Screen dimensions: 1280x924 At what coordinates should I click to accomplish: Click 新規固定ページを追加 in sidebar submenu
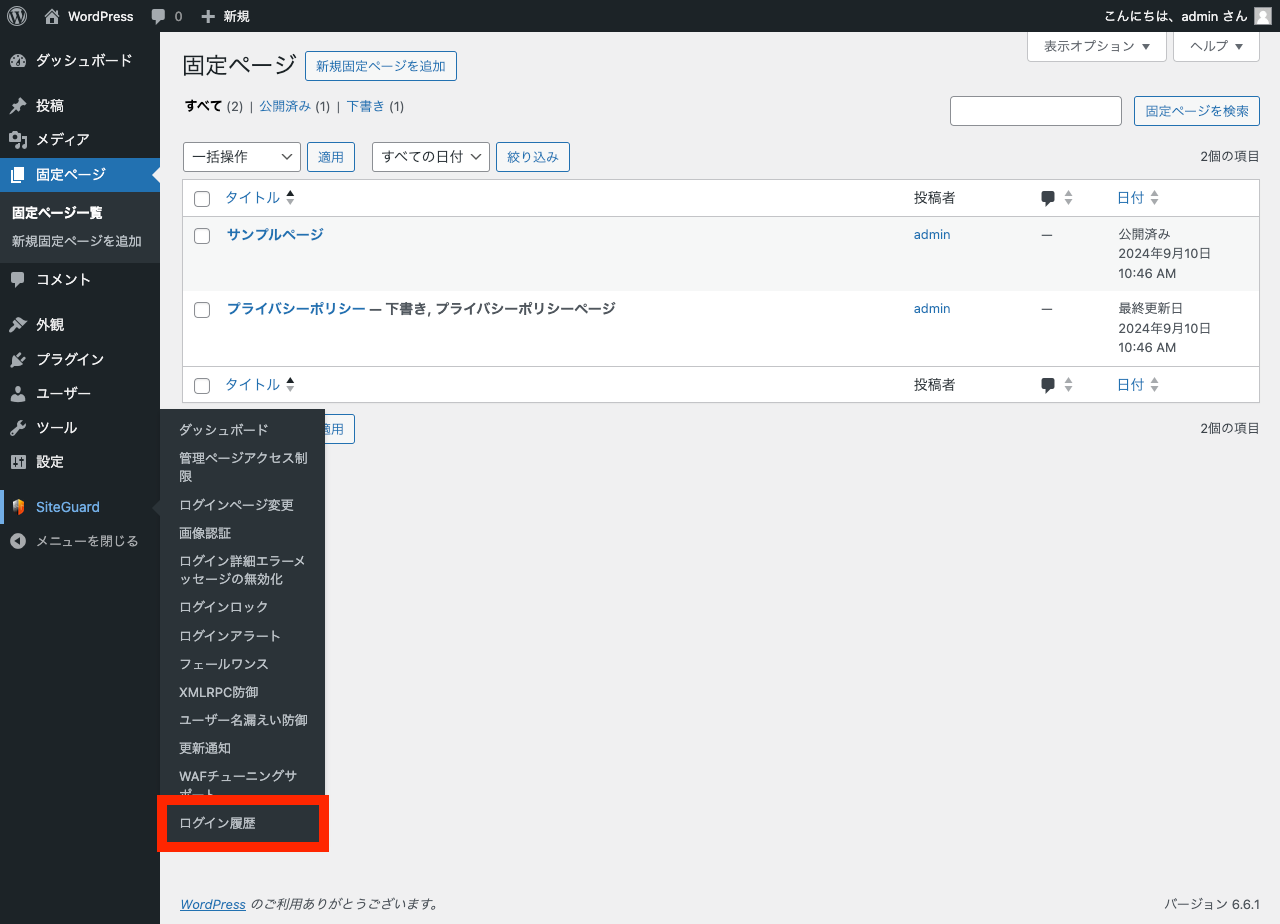coord(76,241)
